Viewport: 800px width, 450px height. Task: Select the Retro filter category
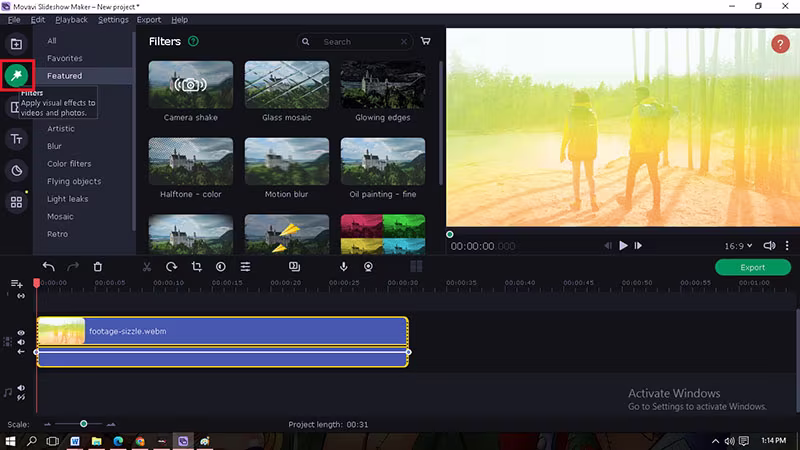coord(57,234)
